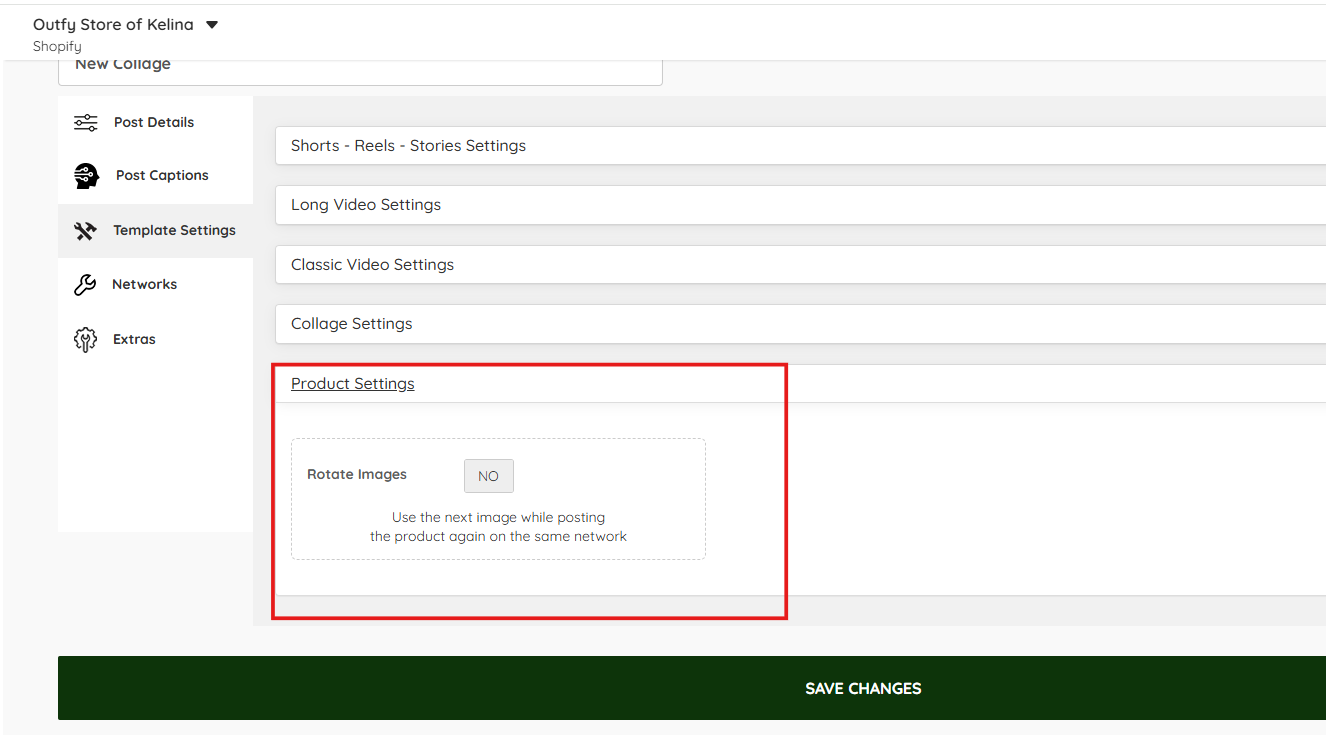Open the store switcher dropdown arrow

(x=212, y=25)
